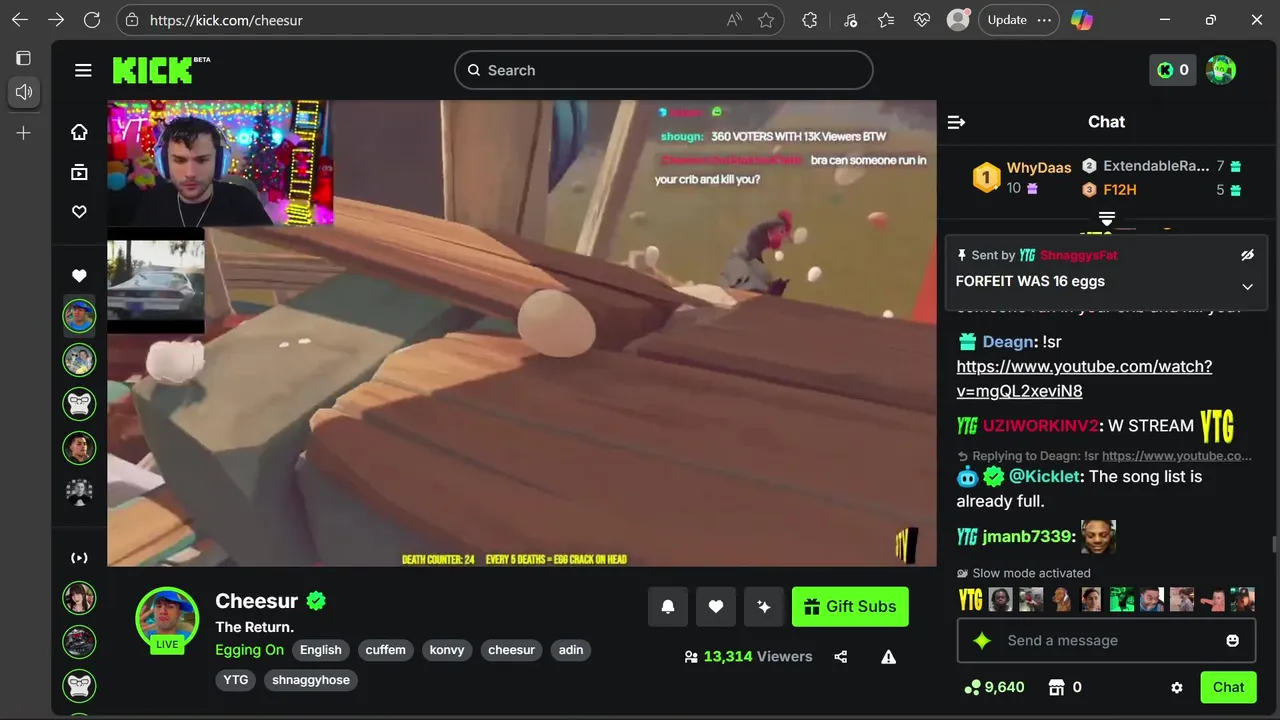Open browser music note icon

850,20
